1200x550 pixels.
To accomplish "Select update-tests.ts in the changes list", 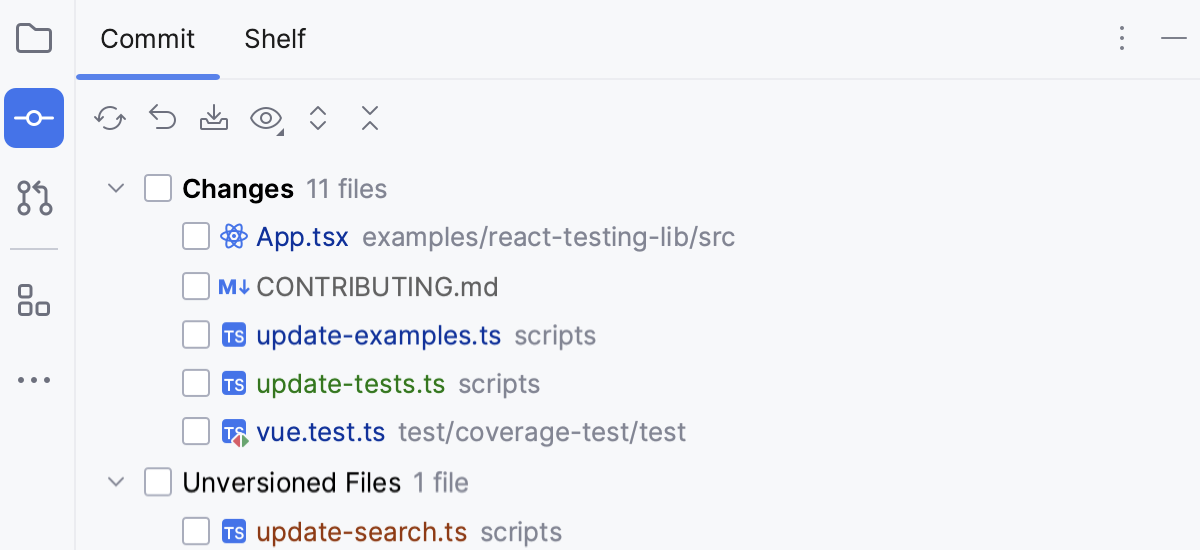I will tap(350, 384).
